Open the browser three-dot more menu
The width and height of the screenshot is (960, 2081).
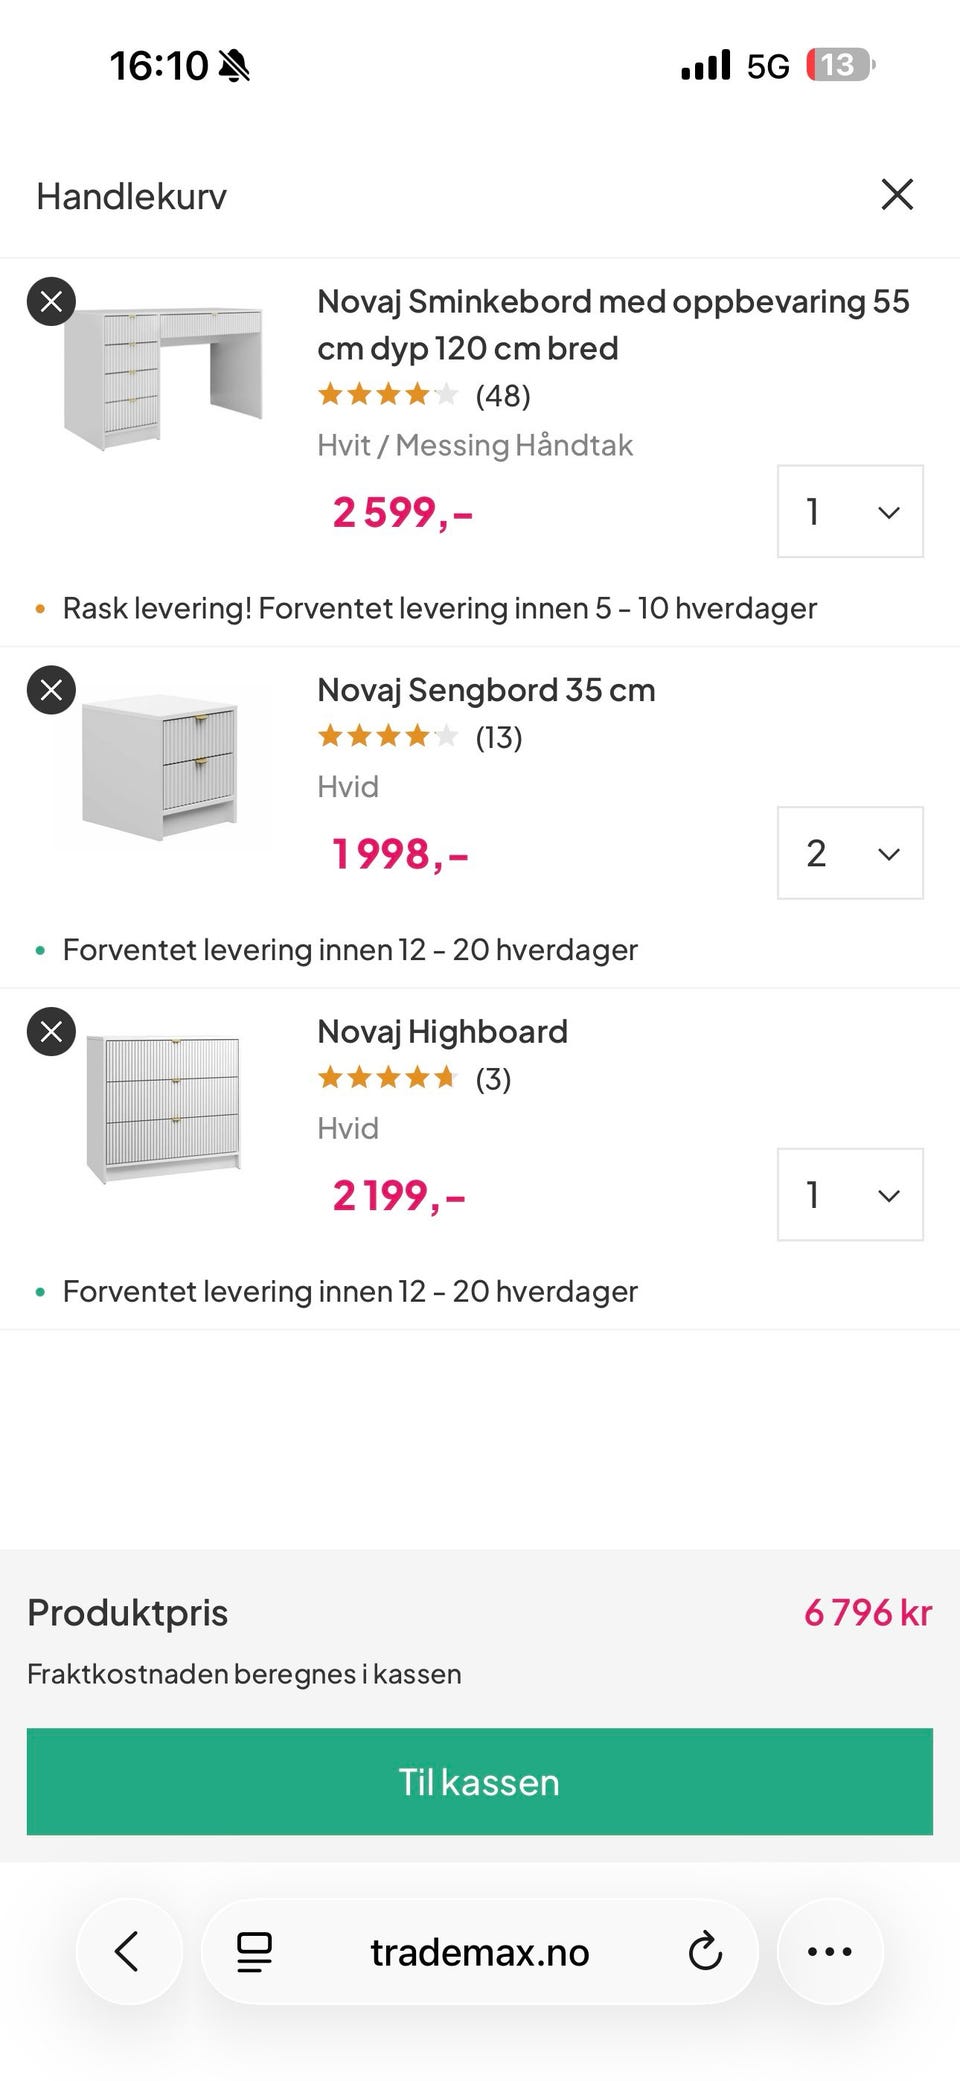(x=829, y=1951)
